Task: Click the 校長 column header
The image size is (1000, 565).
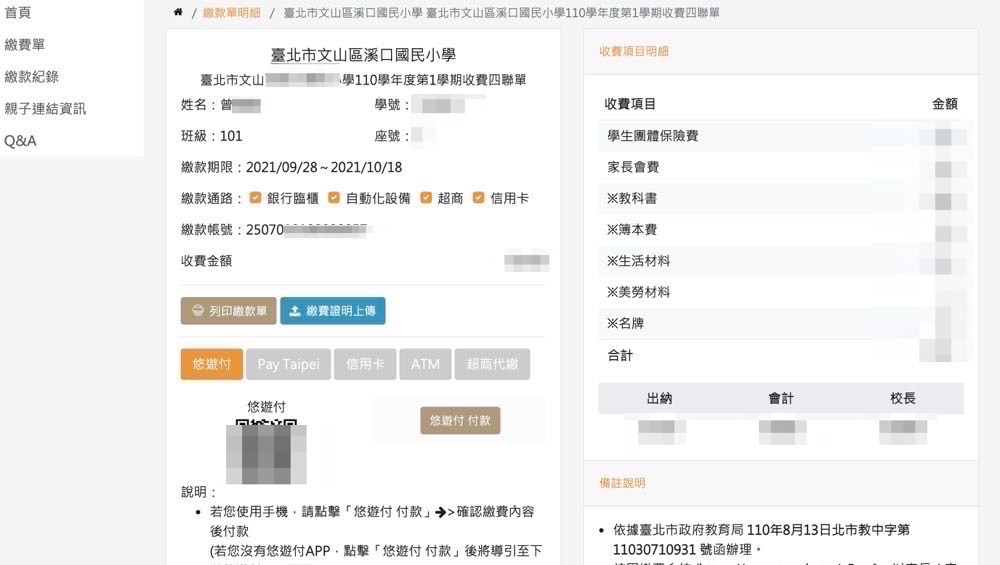Action: point(902,399)
